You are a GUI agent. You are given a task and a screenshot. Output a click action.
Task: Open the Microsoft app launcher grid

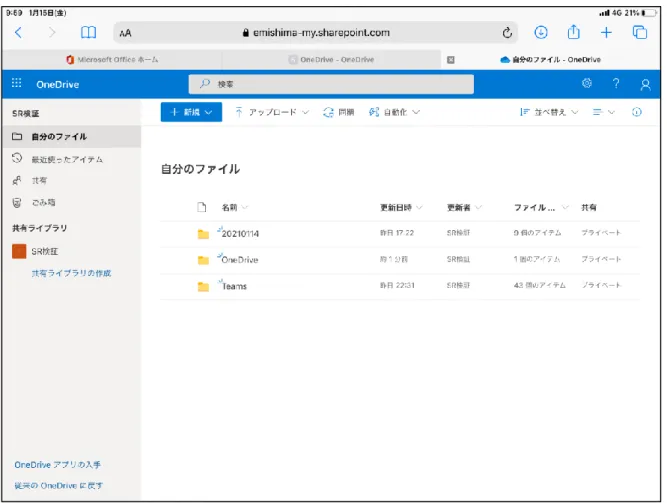[17, 83]
